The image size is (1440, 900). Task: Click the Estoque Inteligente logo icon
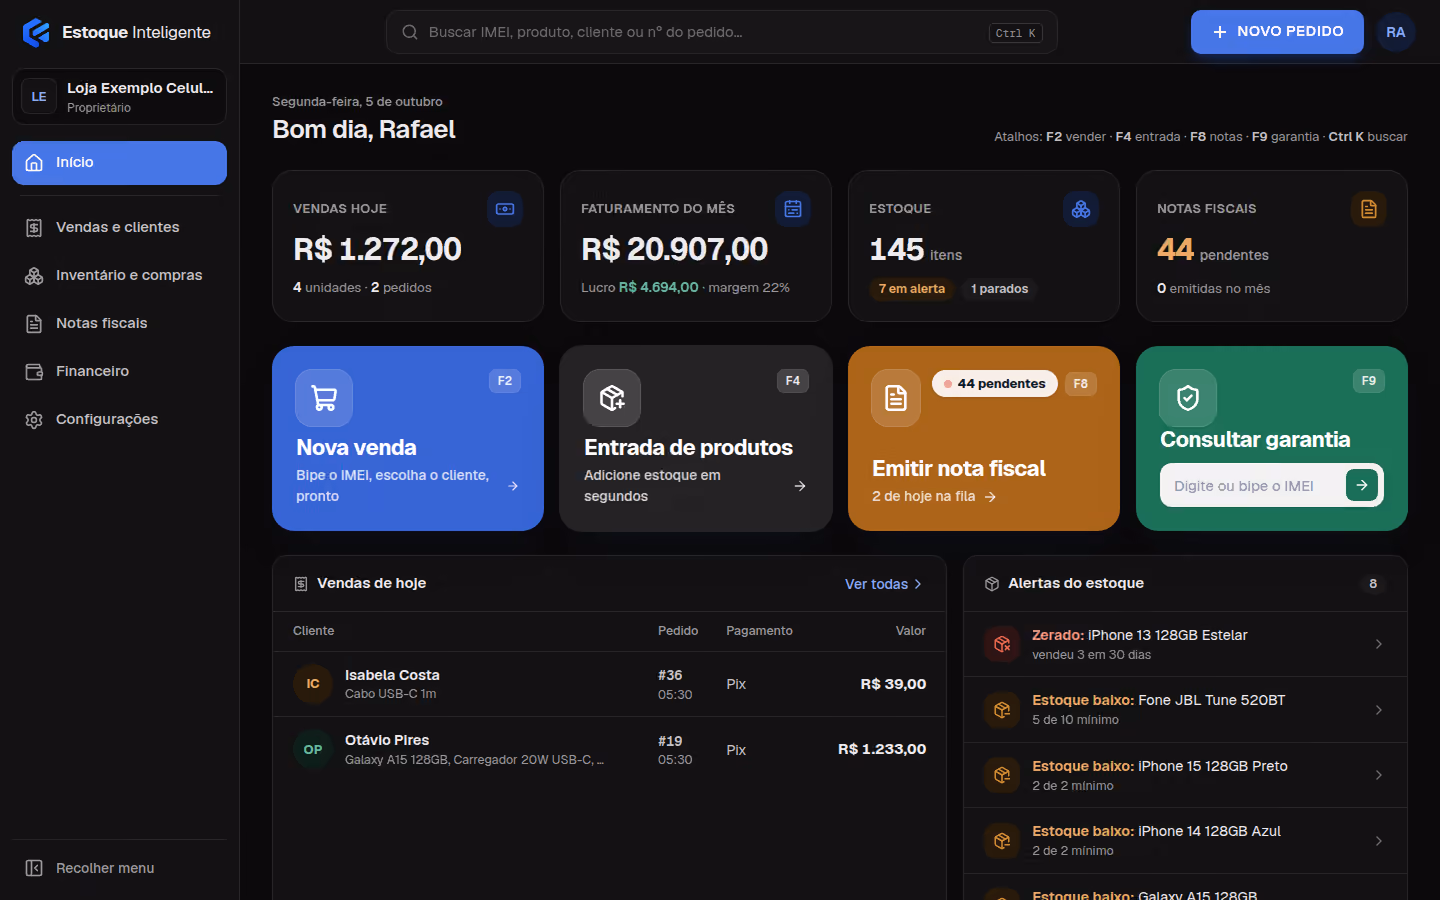click(x=36, y=32)
